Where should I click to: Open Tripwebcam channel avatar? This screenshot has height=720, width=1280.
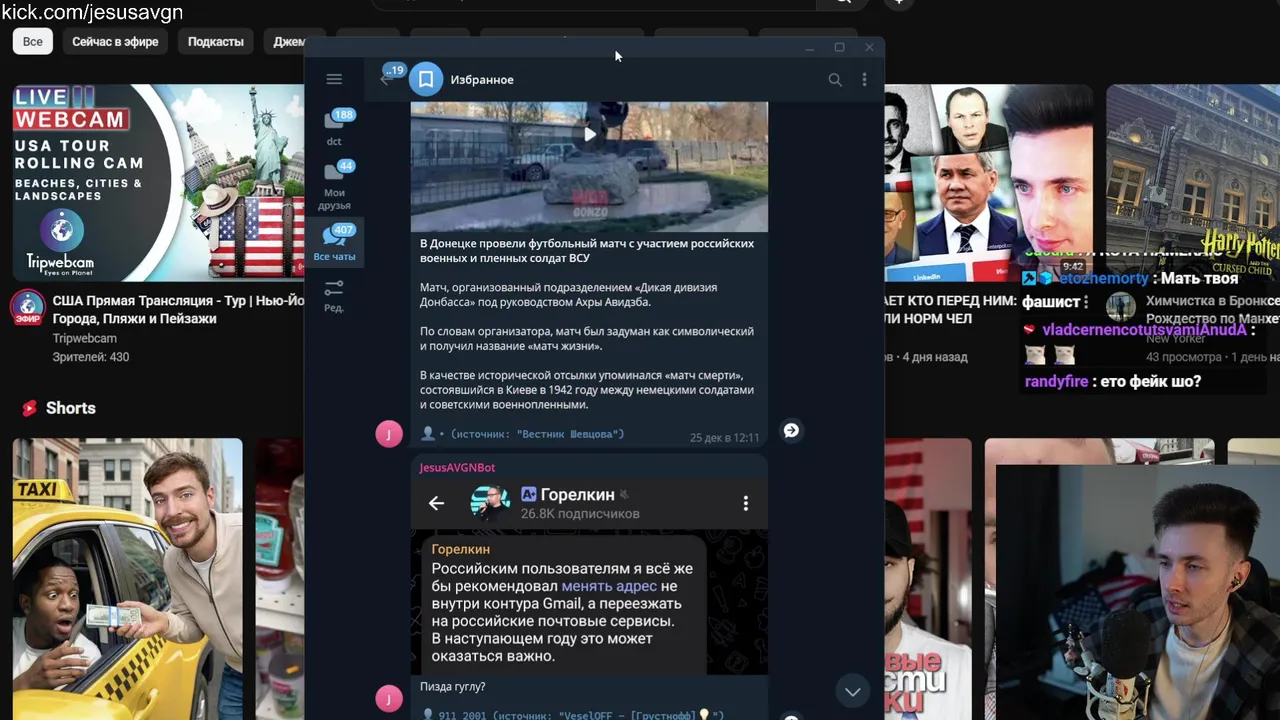pos(28,308)
